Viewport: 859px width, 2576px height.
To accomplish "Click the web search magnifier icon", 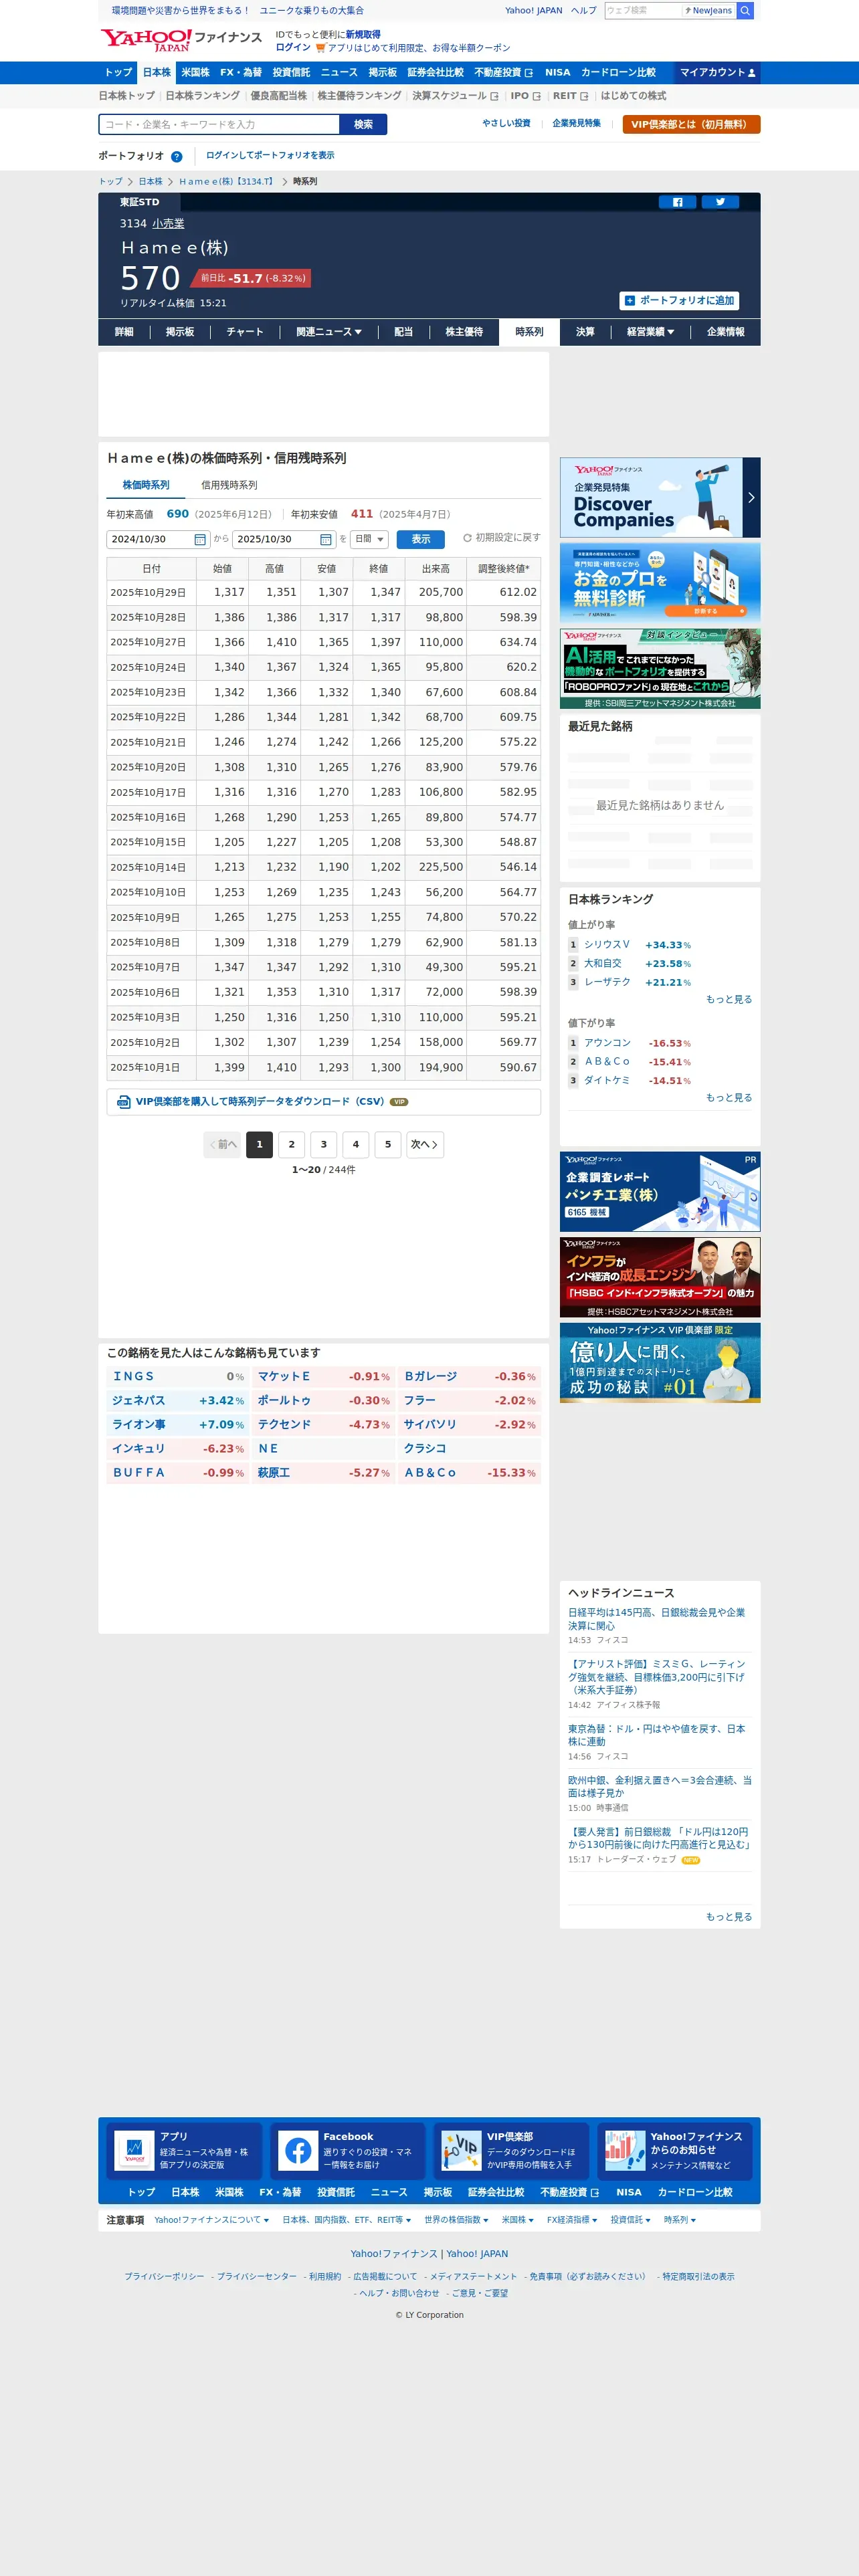I will pyautogui.click(x=744, y=11).
